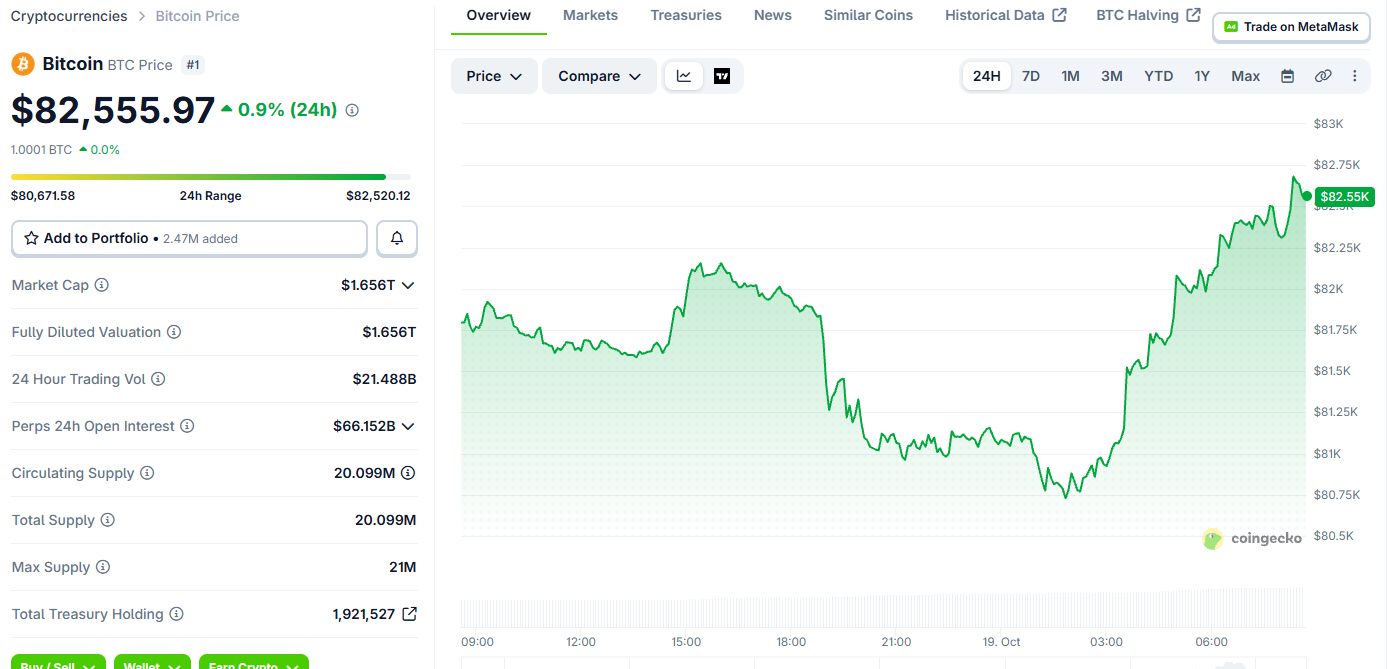Open the Buy / Sell dropdown

58,662
